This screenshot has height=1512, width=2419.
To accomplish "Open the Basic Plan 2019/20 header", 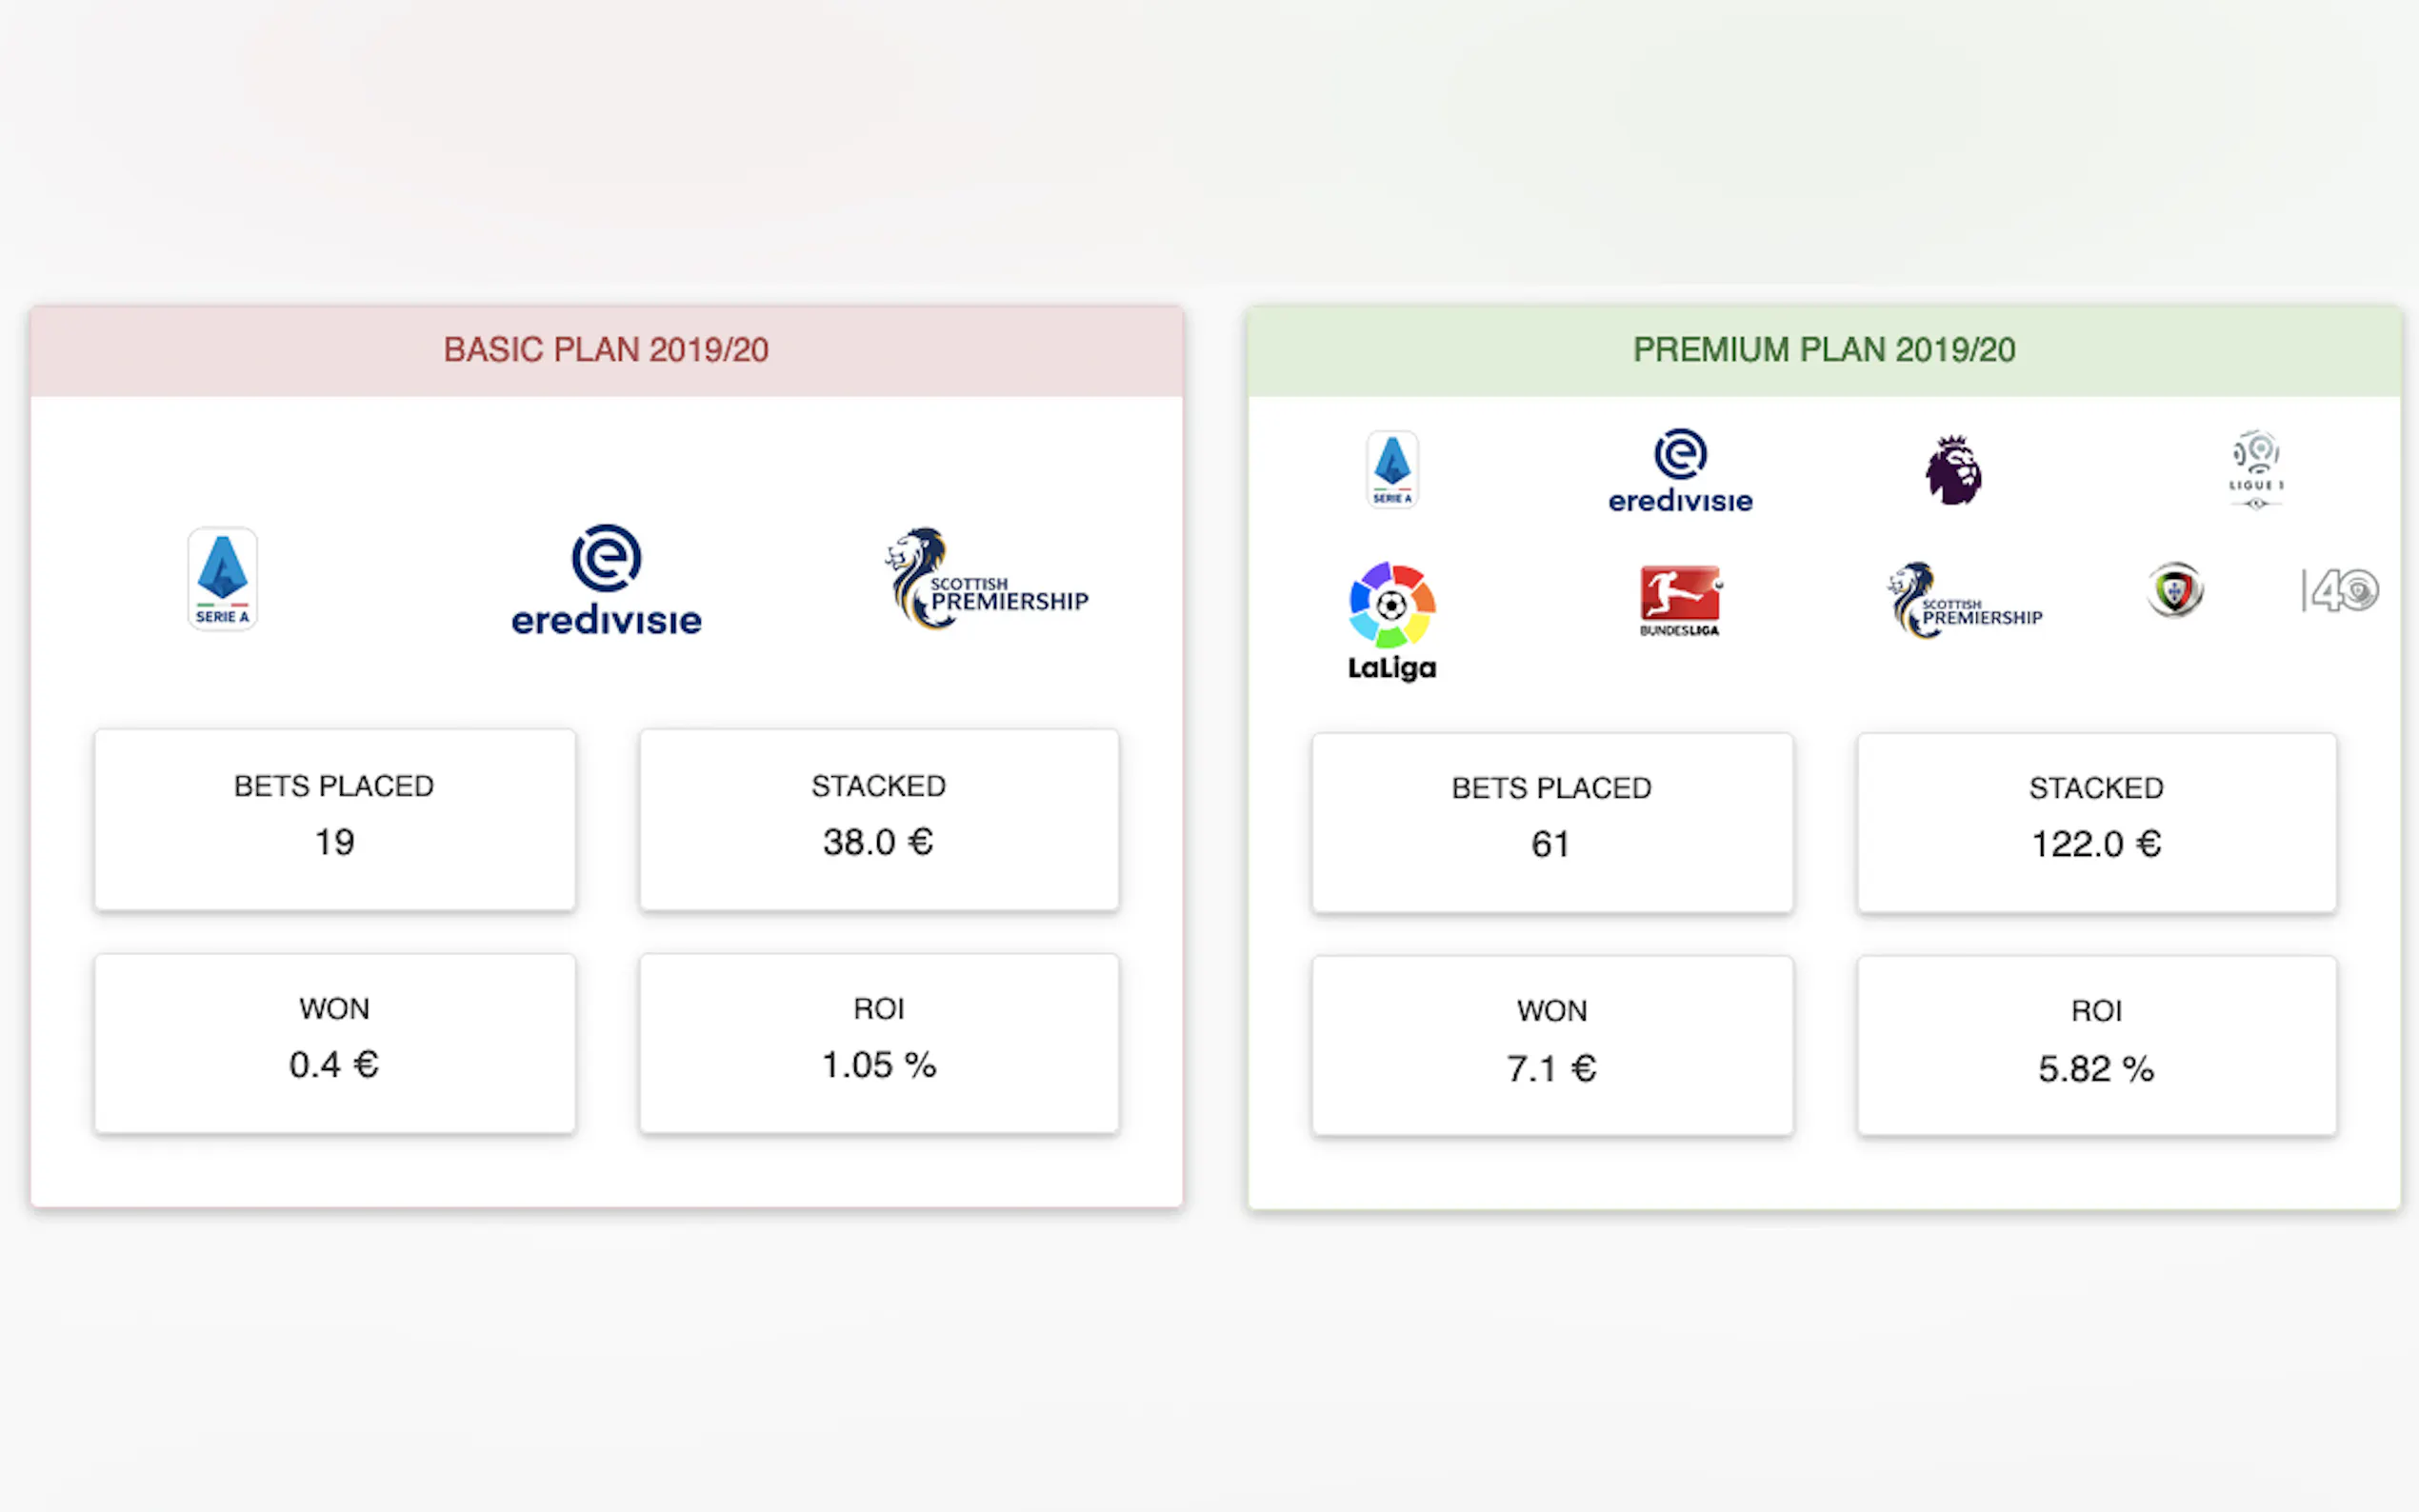I will coord(606,350).
